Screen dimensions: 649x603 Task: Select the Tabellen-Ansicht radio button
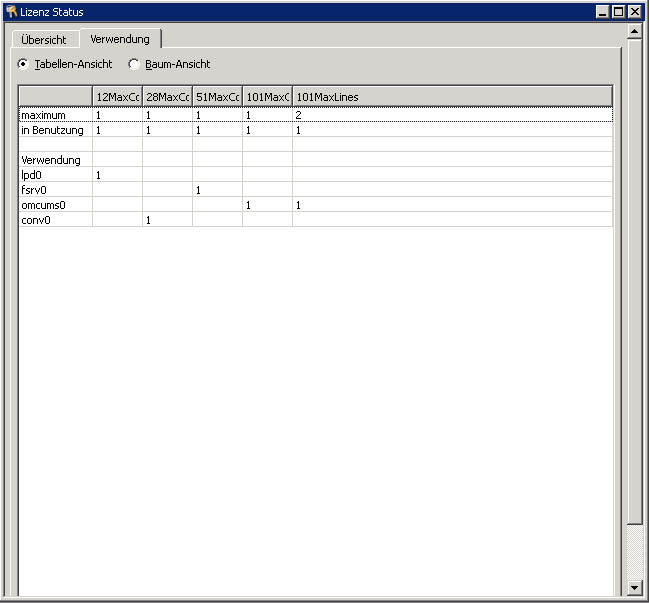click(x=24, y=64)
